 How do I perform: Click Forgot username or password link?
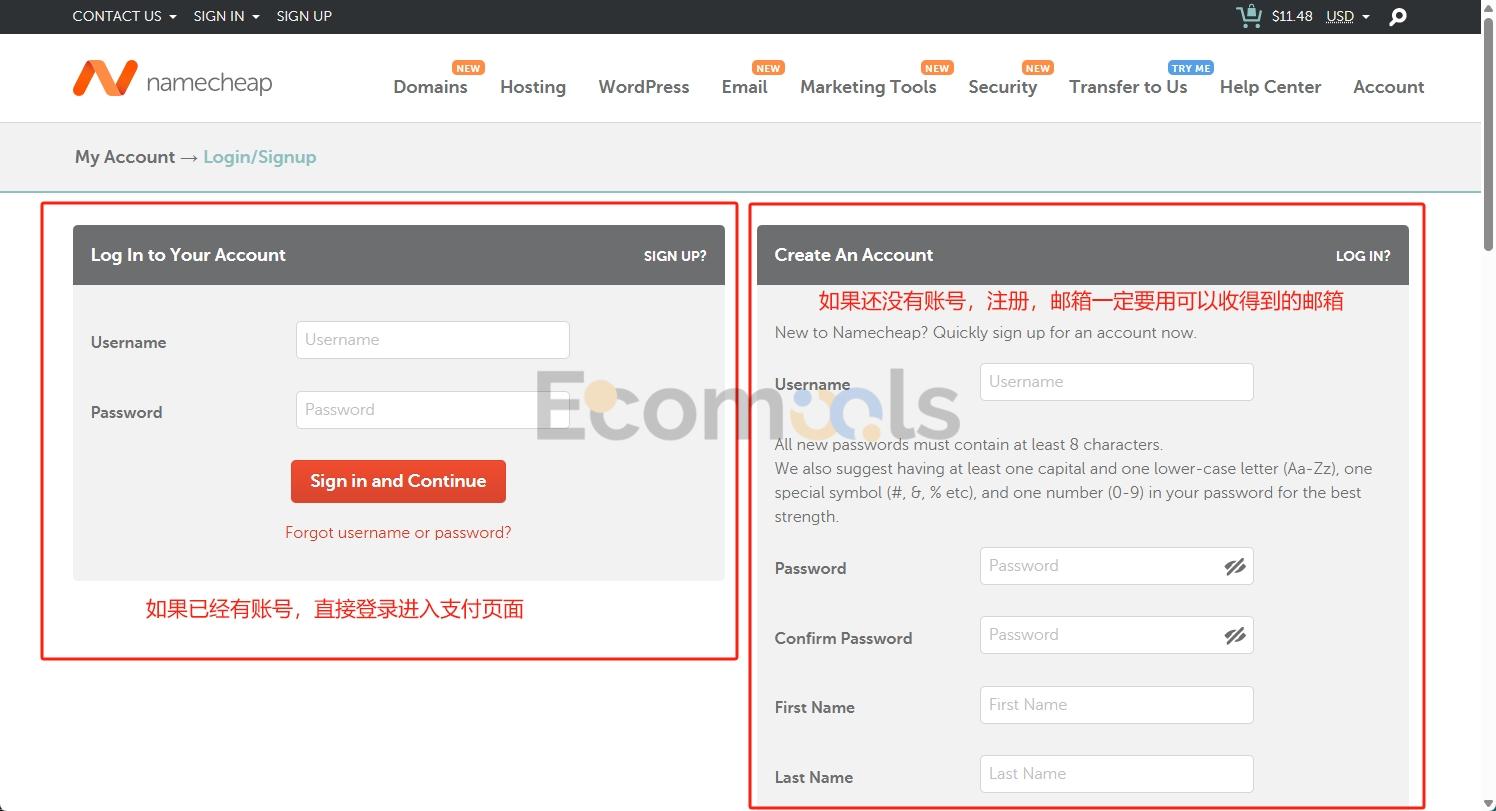click(398, 533)
